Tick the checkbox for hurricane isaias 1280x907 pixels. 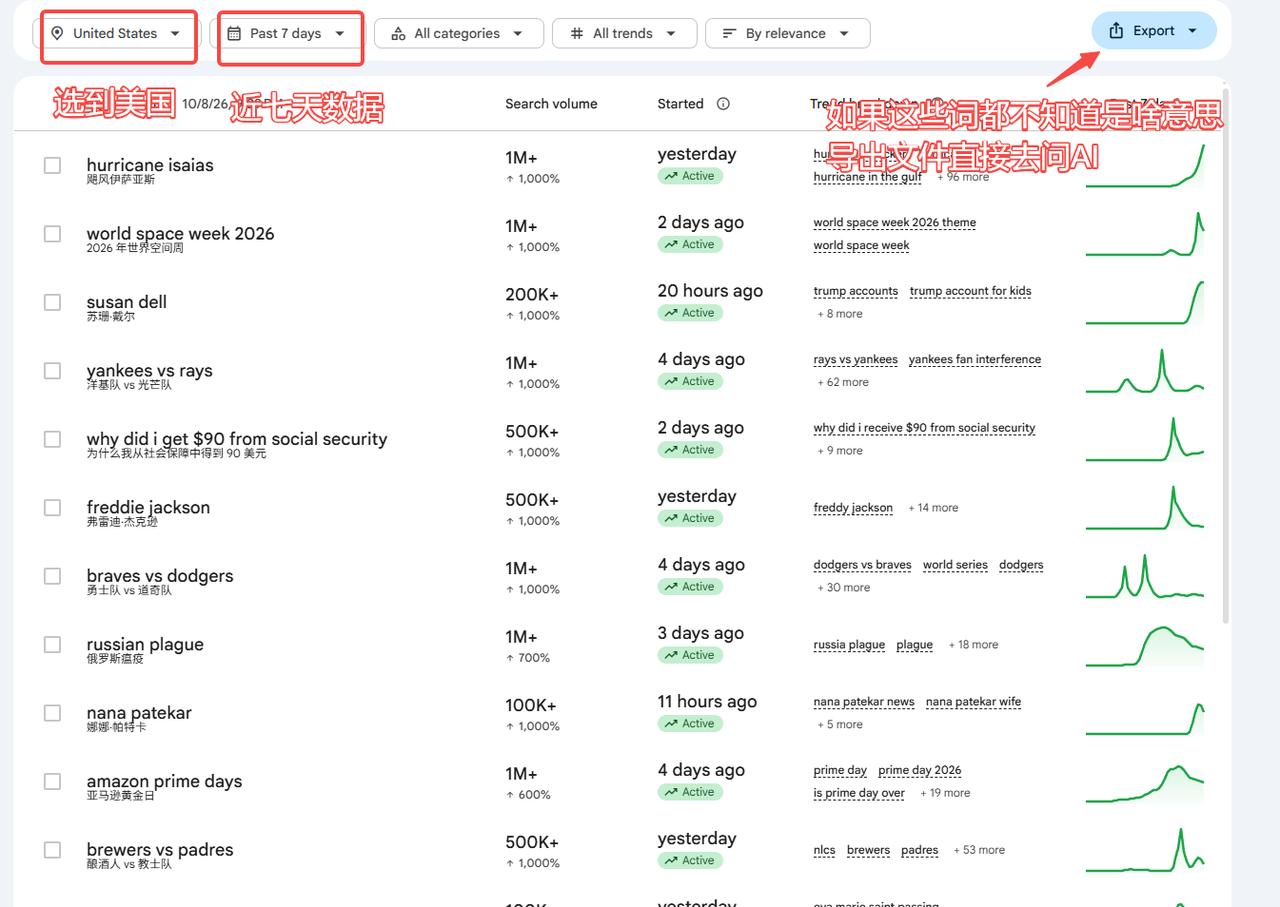point(53,165)
